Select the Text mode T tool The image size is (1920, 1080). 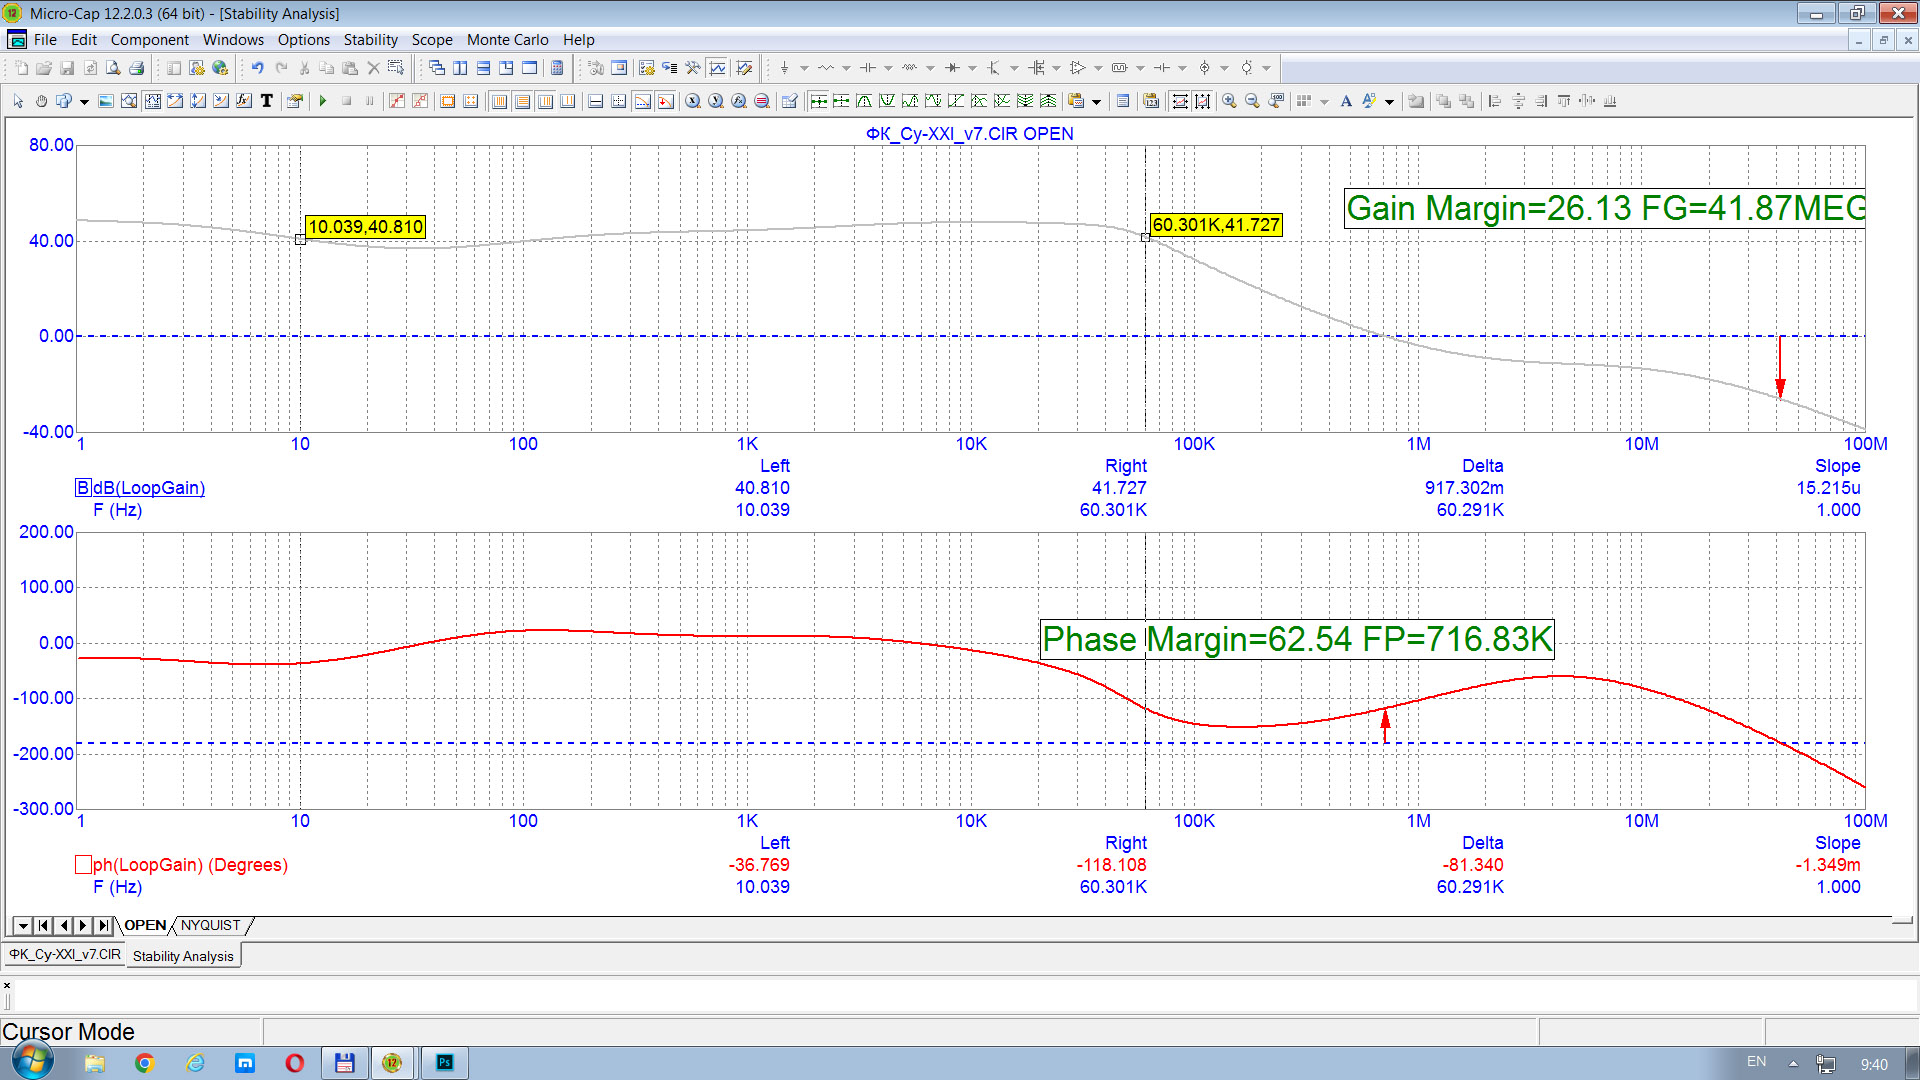[x=266, y=101]
